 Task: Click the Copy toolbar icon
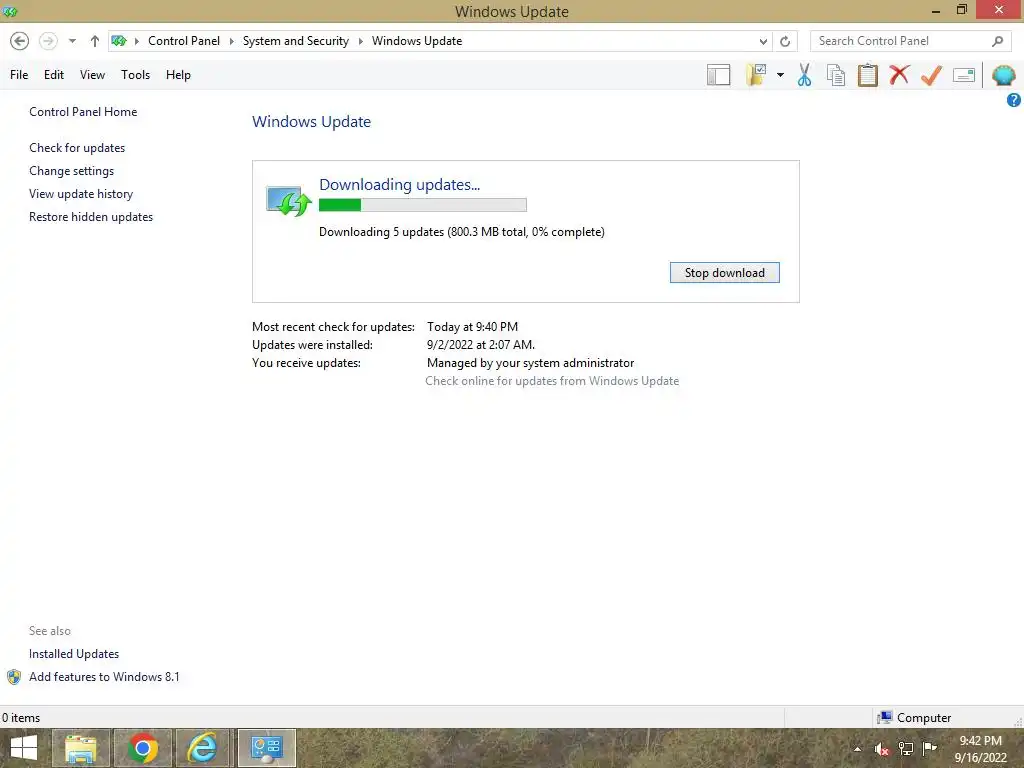click(836, 75)
